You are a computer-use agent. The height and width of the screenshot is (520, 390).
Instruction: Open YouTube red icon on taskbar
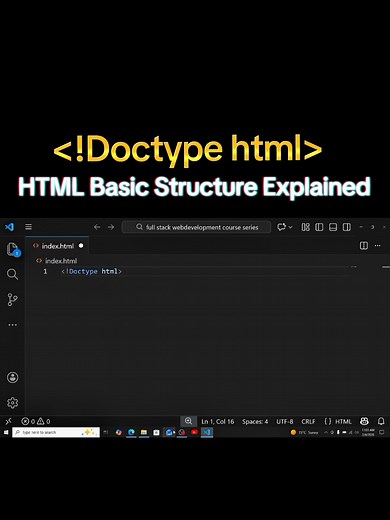click(194, 432)
